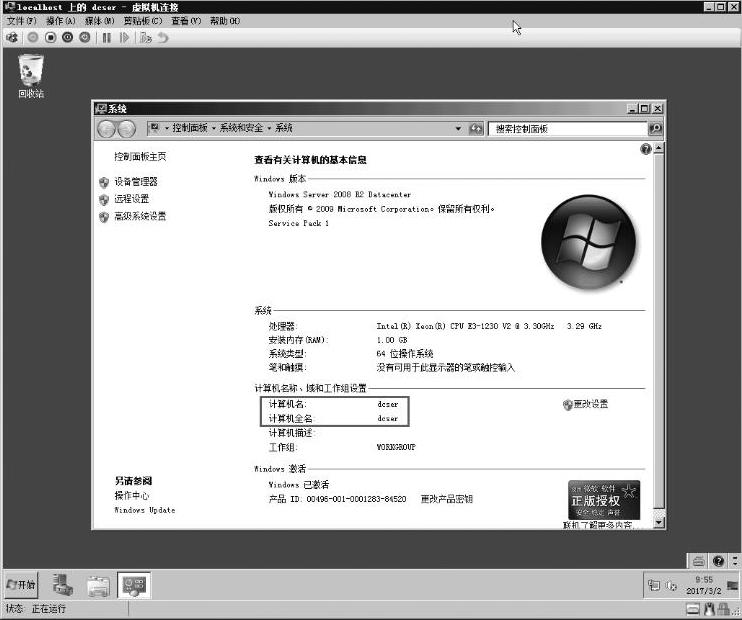742x620 pixels.
Task: Click the Turn Off VM toolbar icon
Action: [49, 37]
